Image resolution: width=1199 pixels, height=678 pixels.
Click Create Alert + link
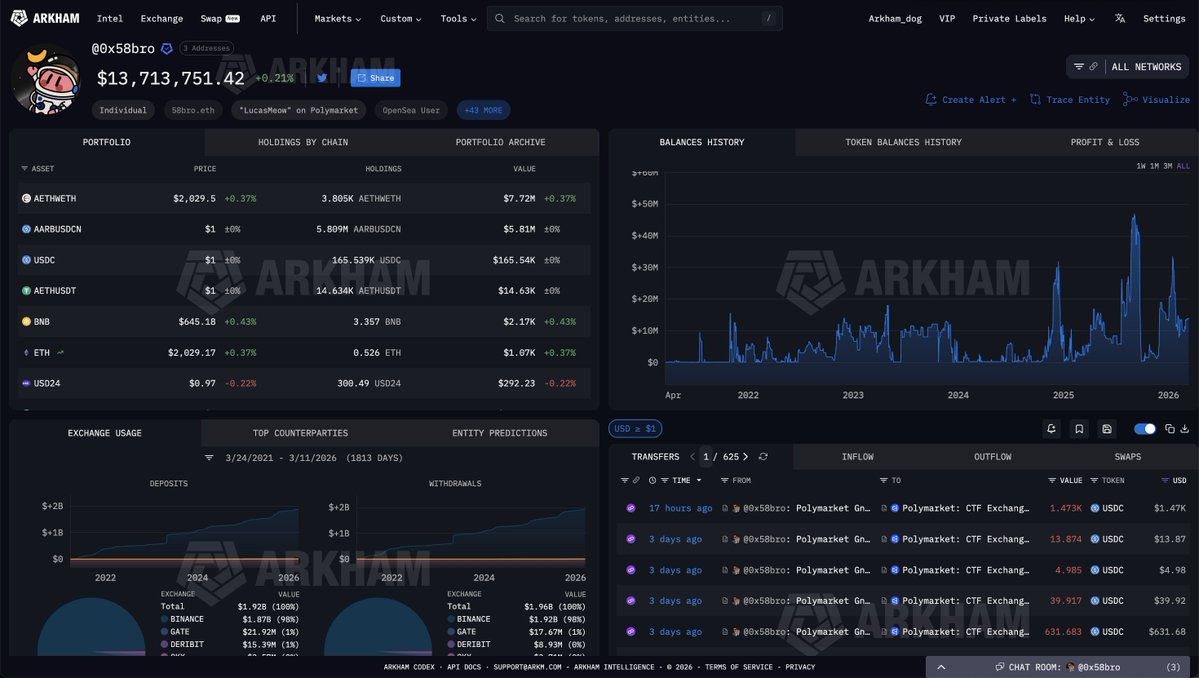tap(970, 99)
